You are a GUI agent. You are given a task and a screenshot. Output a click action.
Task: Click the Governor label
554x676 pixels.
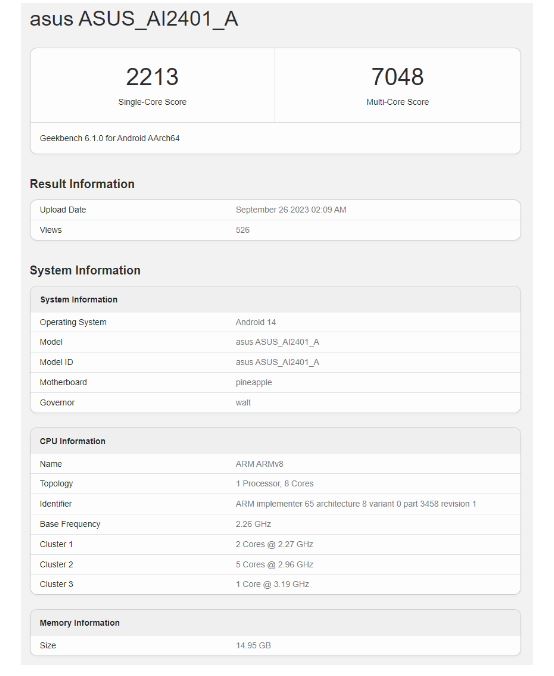pyautogui.click(x=57, y=403)
